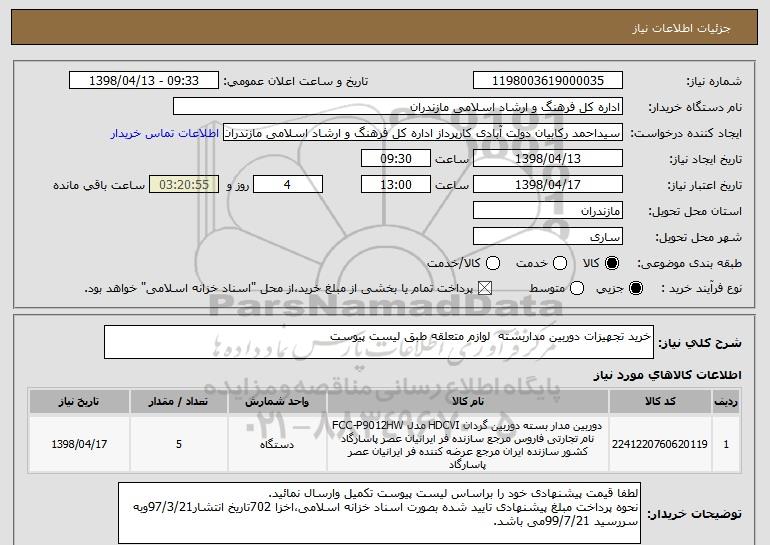Click the جزئیات اطلاعات نیاز header title
The image size is (770, 545).
pos(681,28)
